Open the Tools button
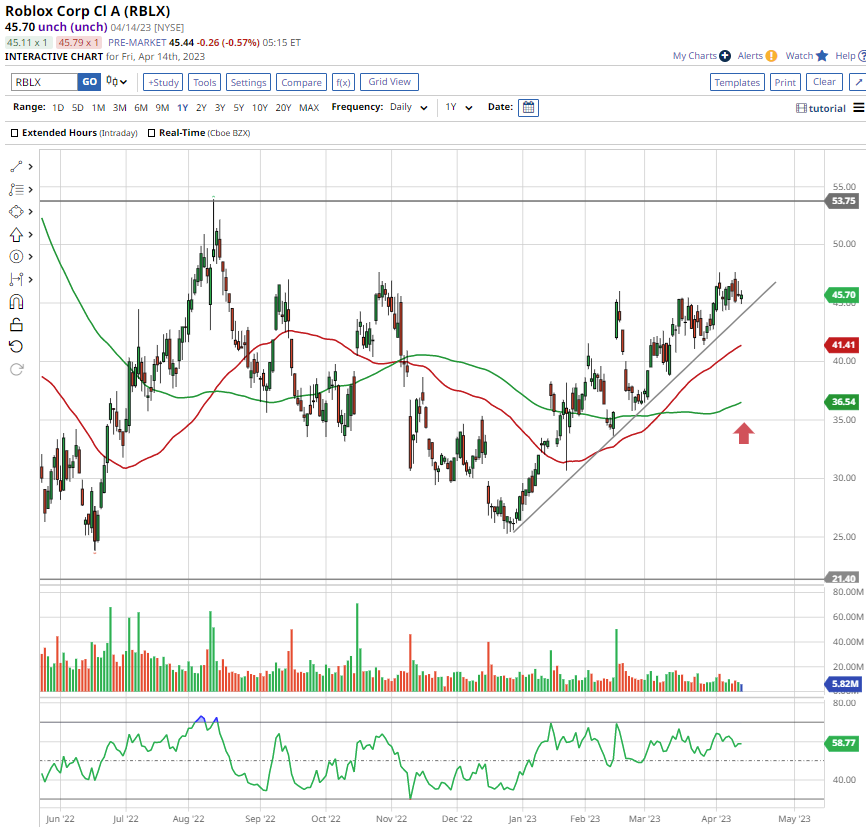866x837 pixels. (x=204, y=82)
